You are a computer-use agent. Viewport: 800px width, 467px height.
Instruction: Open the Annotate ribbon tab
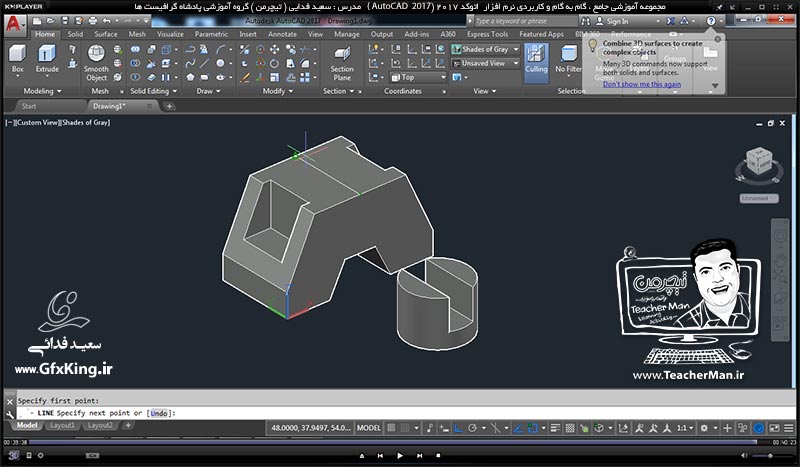282,34
